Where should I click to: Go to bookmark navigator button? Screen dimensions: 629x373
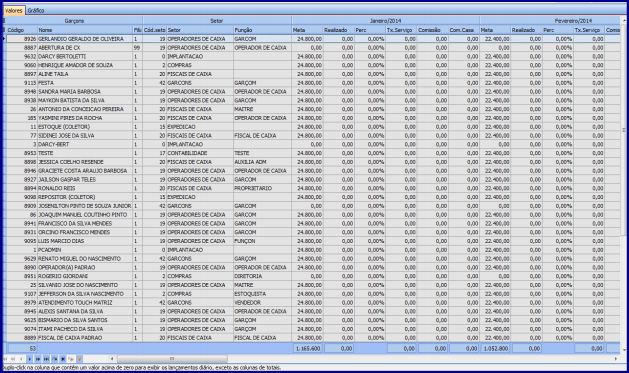tap(63, 359)
